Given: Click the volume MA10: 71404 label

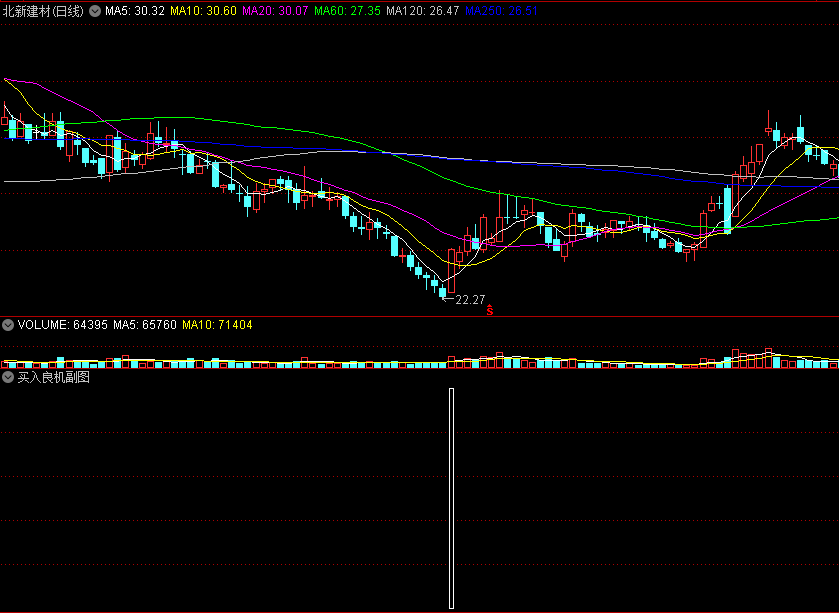Looking at the screenshot, I should [217, 325].
